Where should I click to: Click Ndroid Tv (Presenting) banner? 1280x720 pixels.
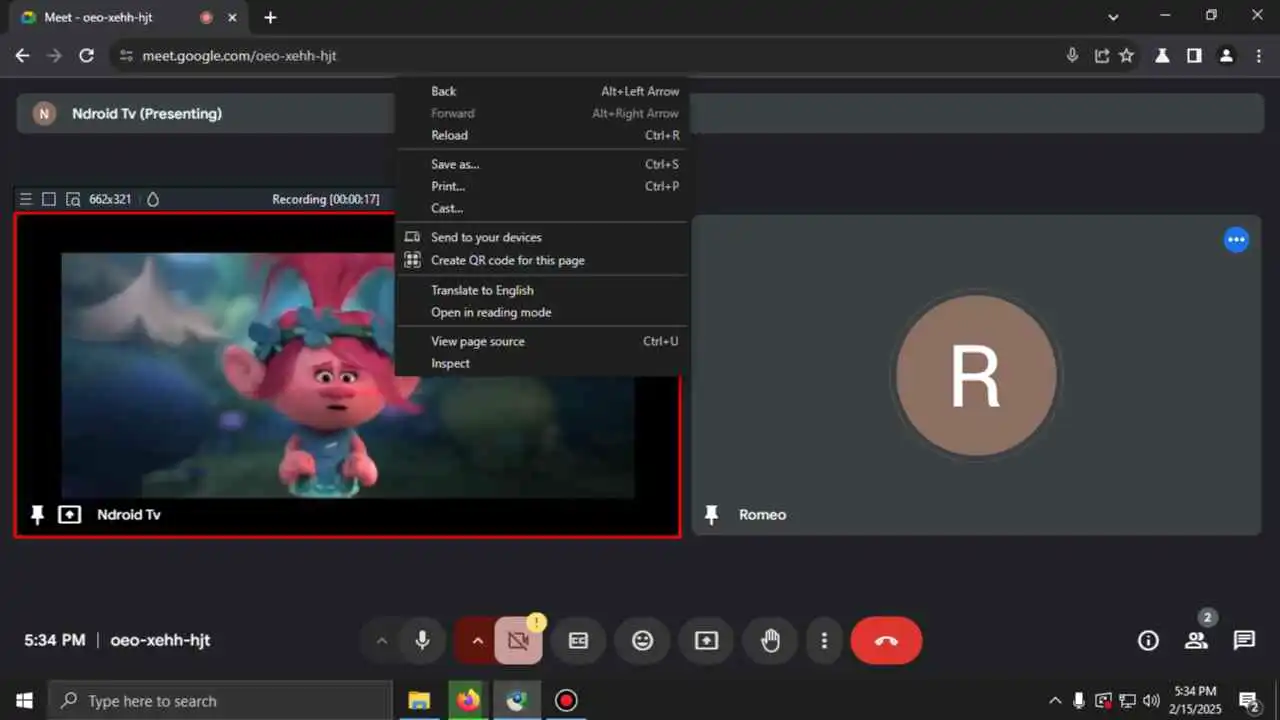[x=640, y=114]
